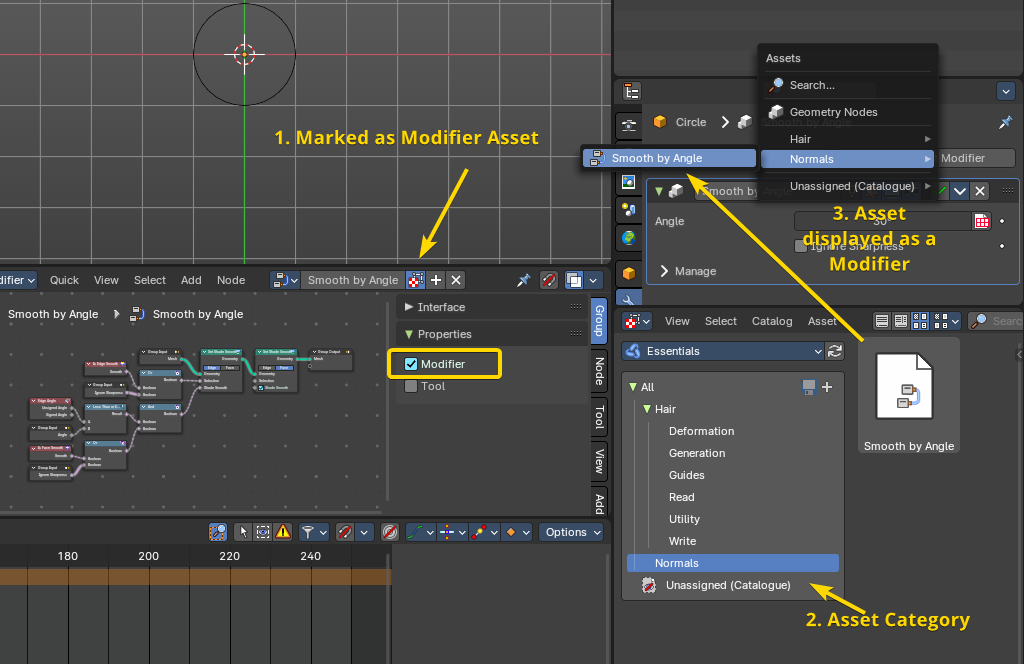Open timeline snapping options dropdown
Viewport: 1024px width, 664px height.
pyautogui.click(x=364, y=532)
